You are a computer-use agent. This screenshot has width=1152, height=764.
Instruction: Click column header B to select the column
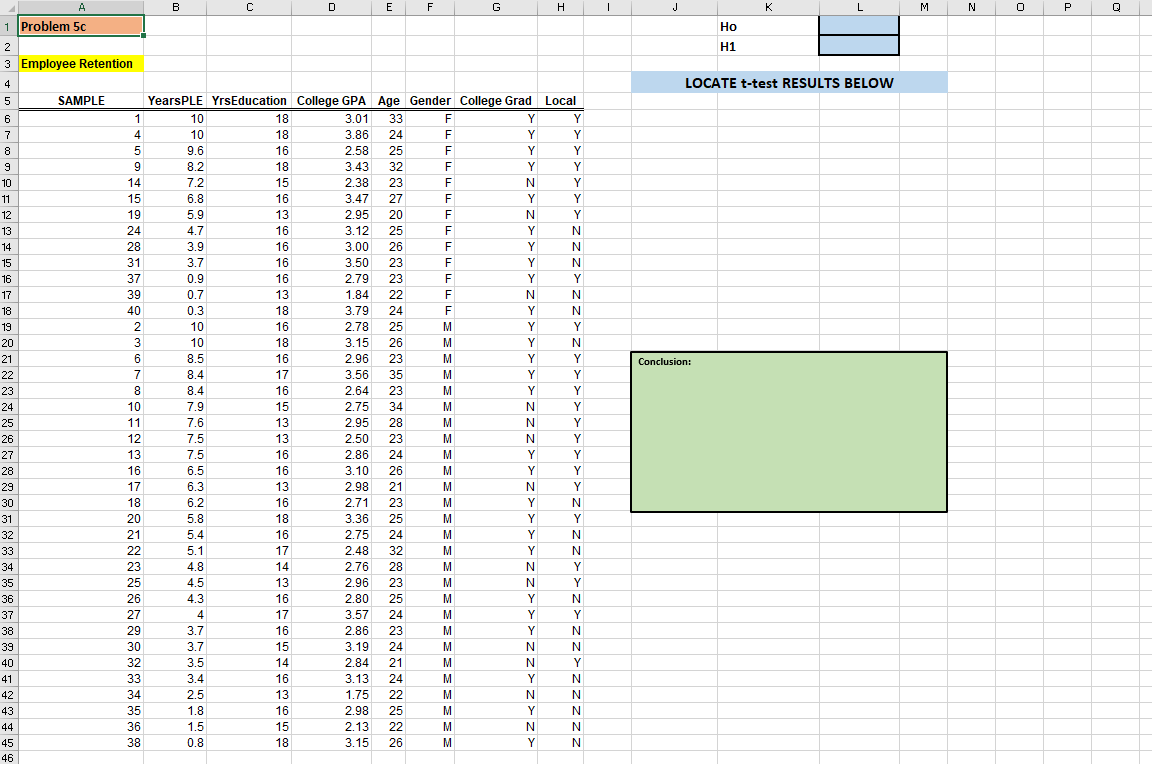[x=176, y=8]
